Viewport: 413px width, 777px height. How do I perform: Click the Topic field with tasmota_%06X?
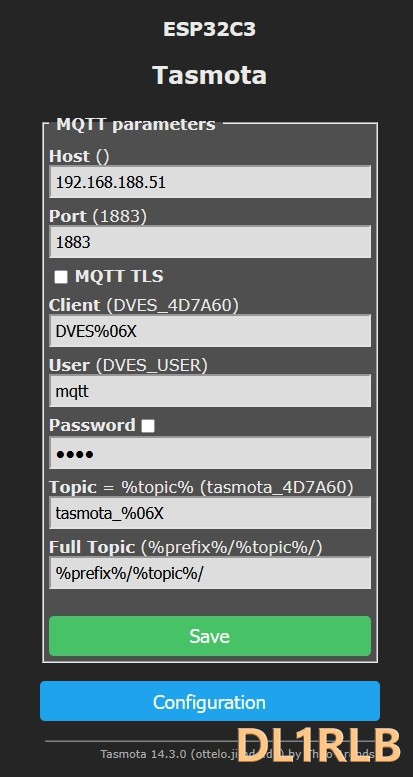point(210,513)
